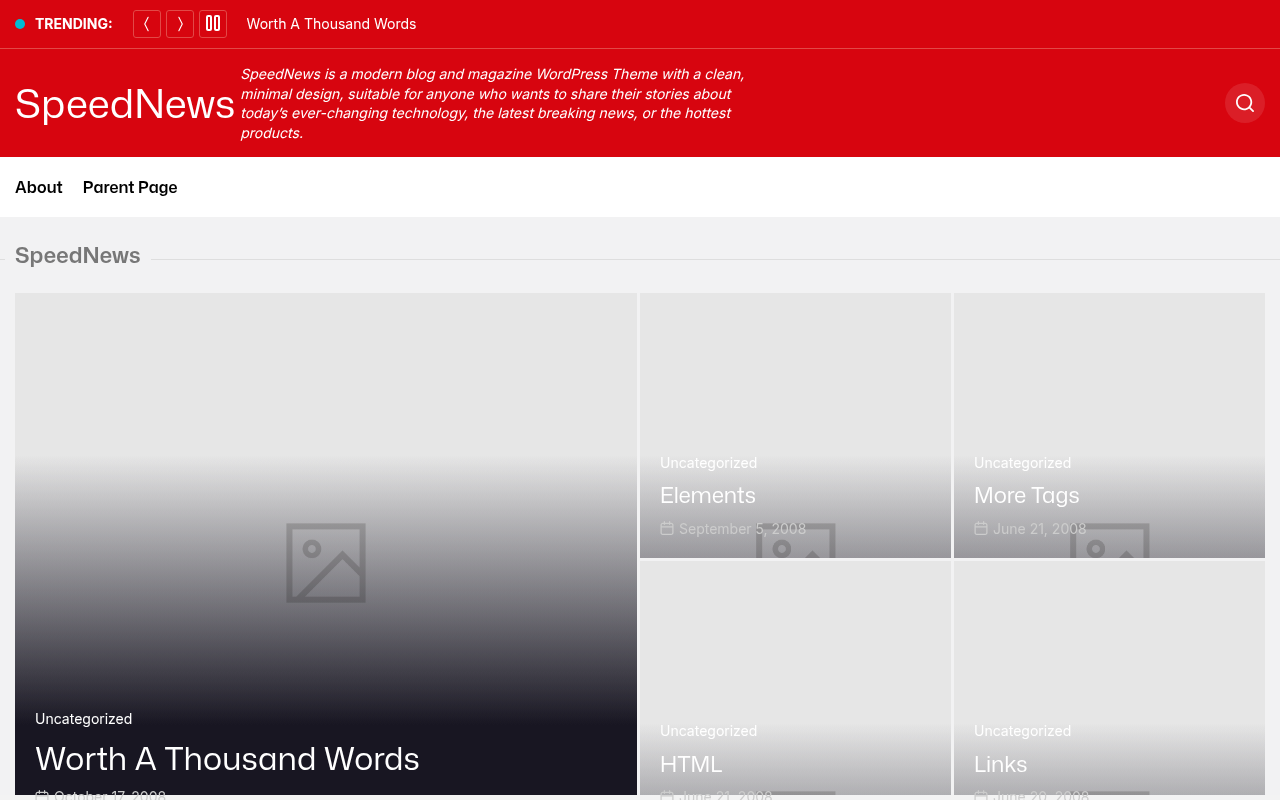This screenshot has height=800, width=1280.
Task: Open the Parent Page menu item
Action: [130, 187]
